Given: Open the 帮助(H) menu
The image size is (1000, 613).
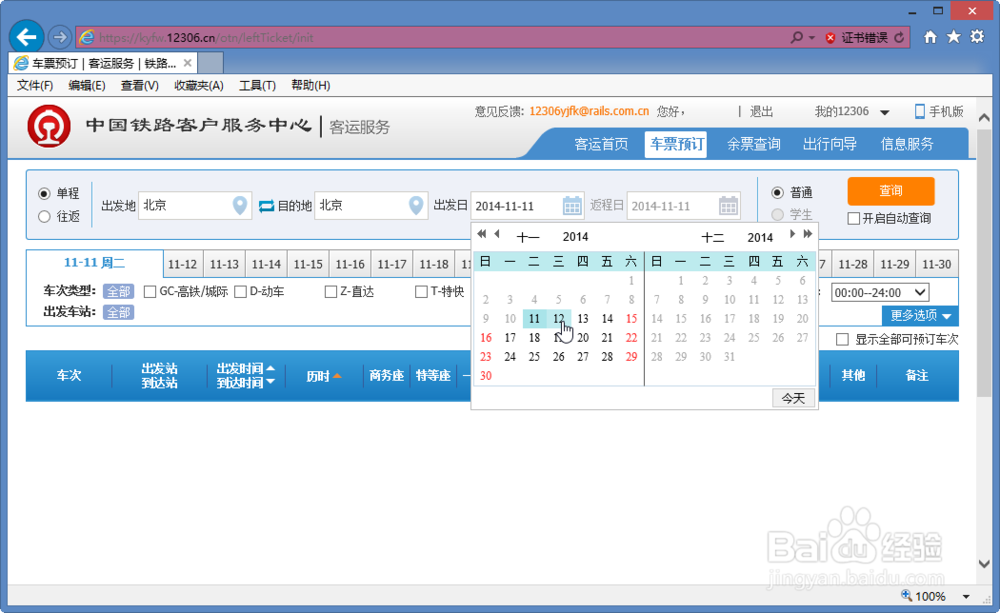Looking at the screenshot, I should pos(311,85).
